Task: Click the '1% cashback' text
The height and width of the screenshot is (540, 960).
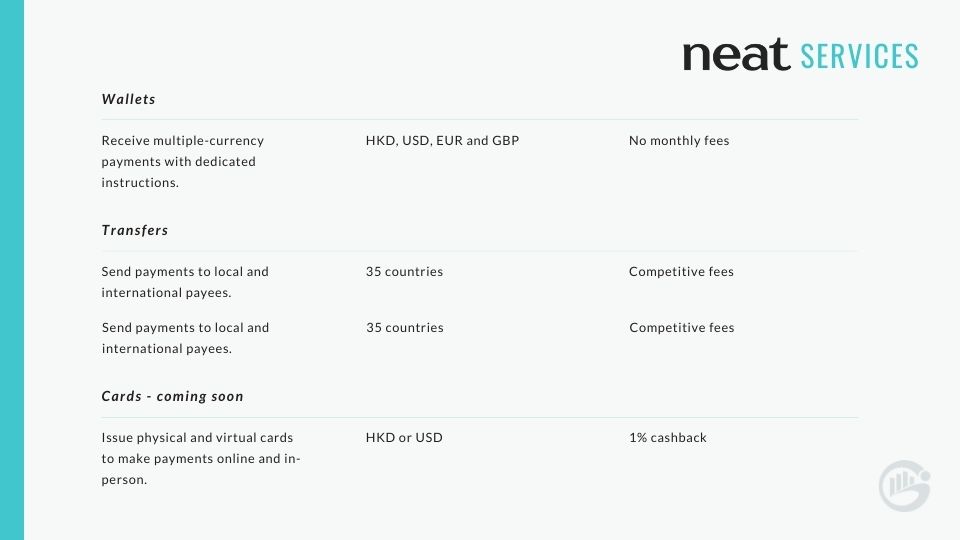Action: (668, 438)
